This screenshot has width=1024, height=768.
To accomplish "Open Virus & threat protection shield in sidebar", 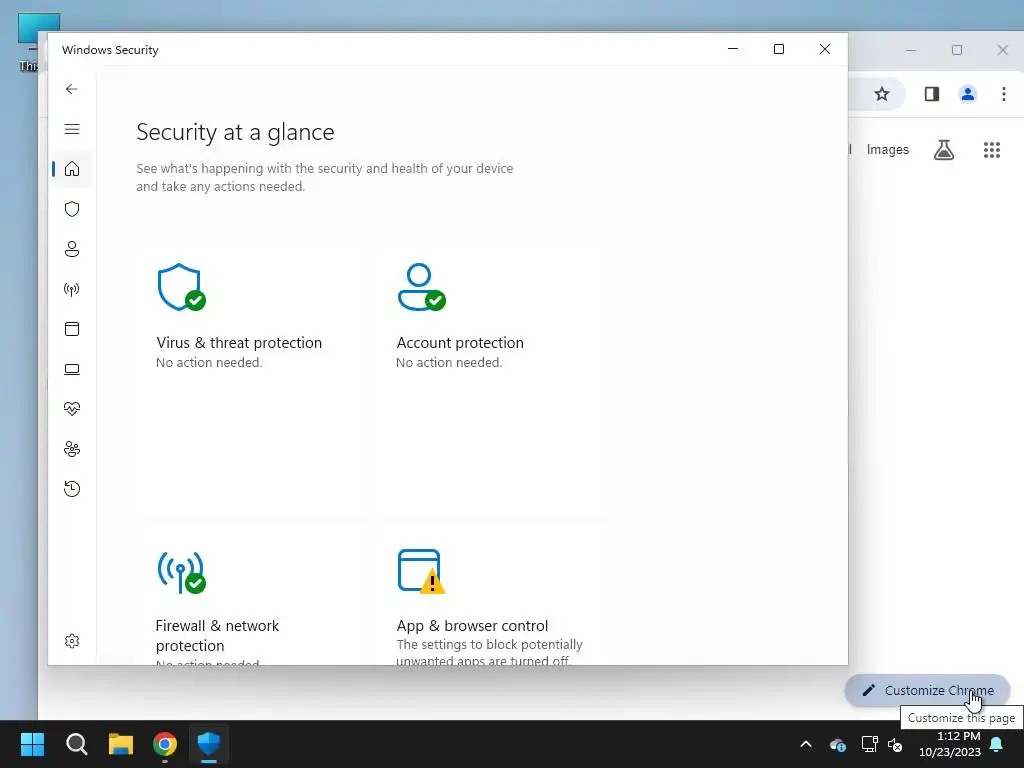I will click(72, 209).
